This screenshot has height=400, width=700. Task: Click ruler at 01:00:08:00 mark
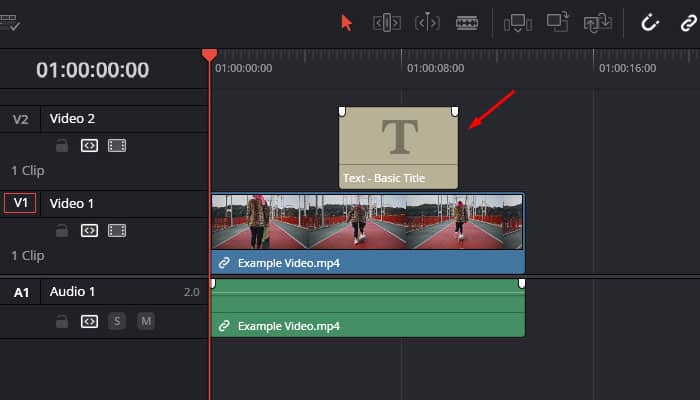(x=435, y=68)
